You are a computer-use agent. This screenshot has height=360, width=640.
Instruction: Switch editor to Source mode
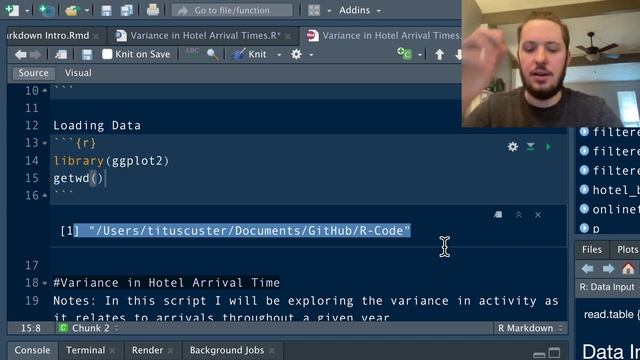pos(33,73)
